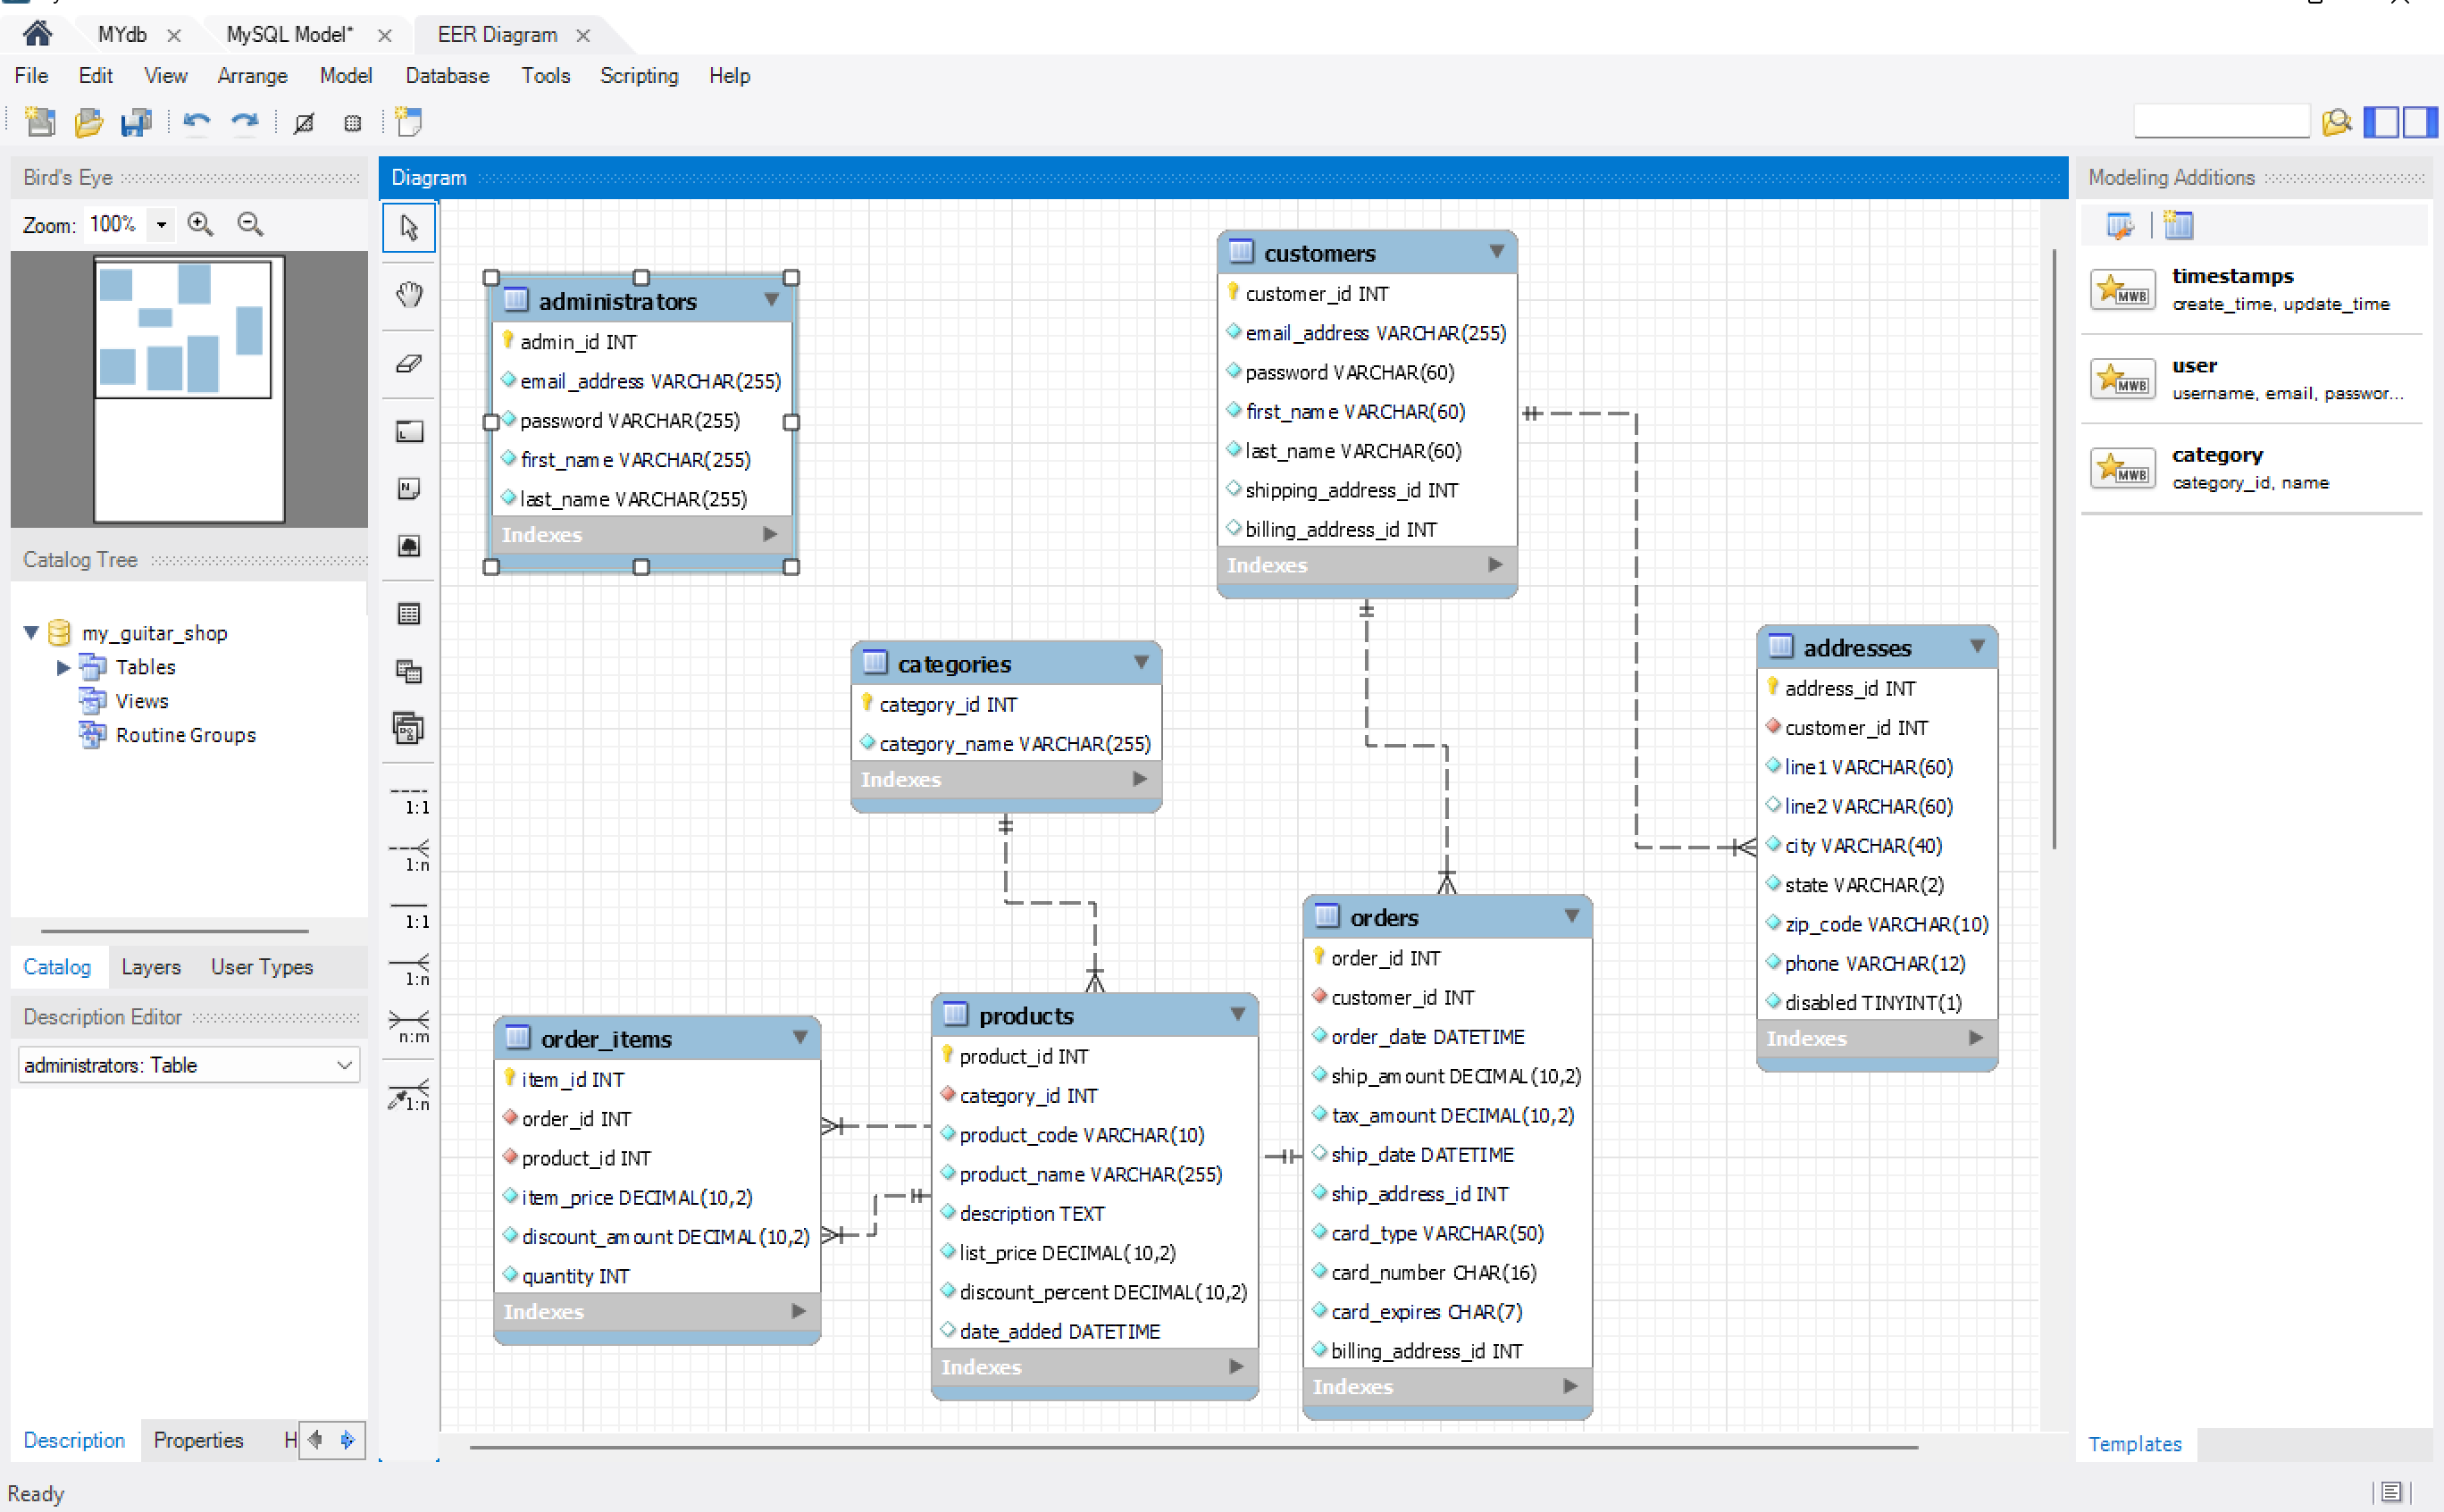Collapse the categories table header arrow
This screenshot has width=2444, height=1512.
pos(1141,662)
